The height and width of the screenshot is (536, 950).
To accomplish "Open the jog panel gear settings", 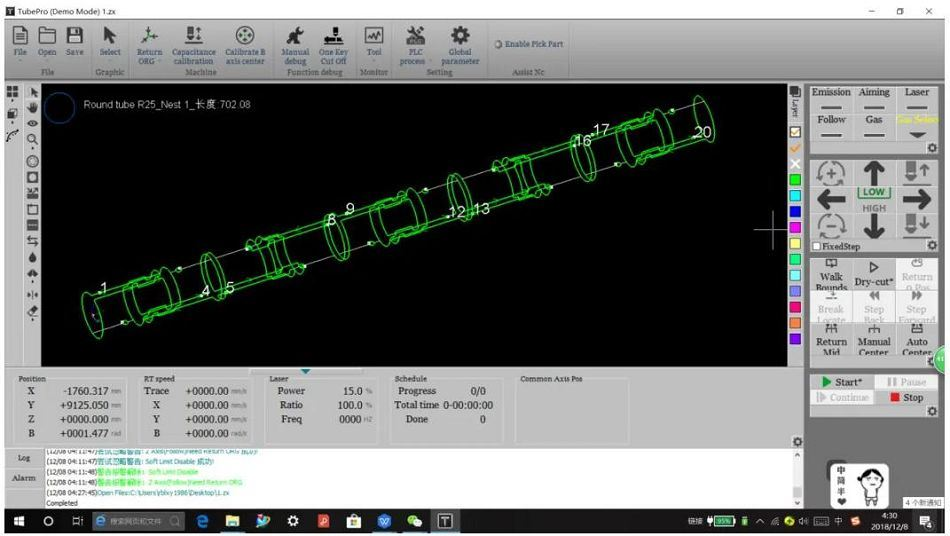I will click(x=932, y=245).
